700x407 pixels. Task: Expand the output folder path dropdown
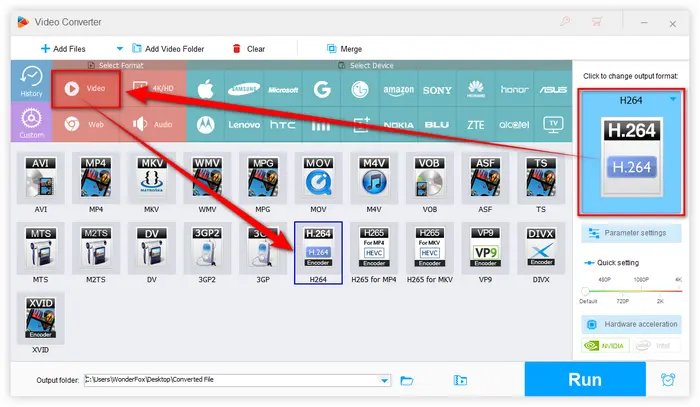coord(384,381)
